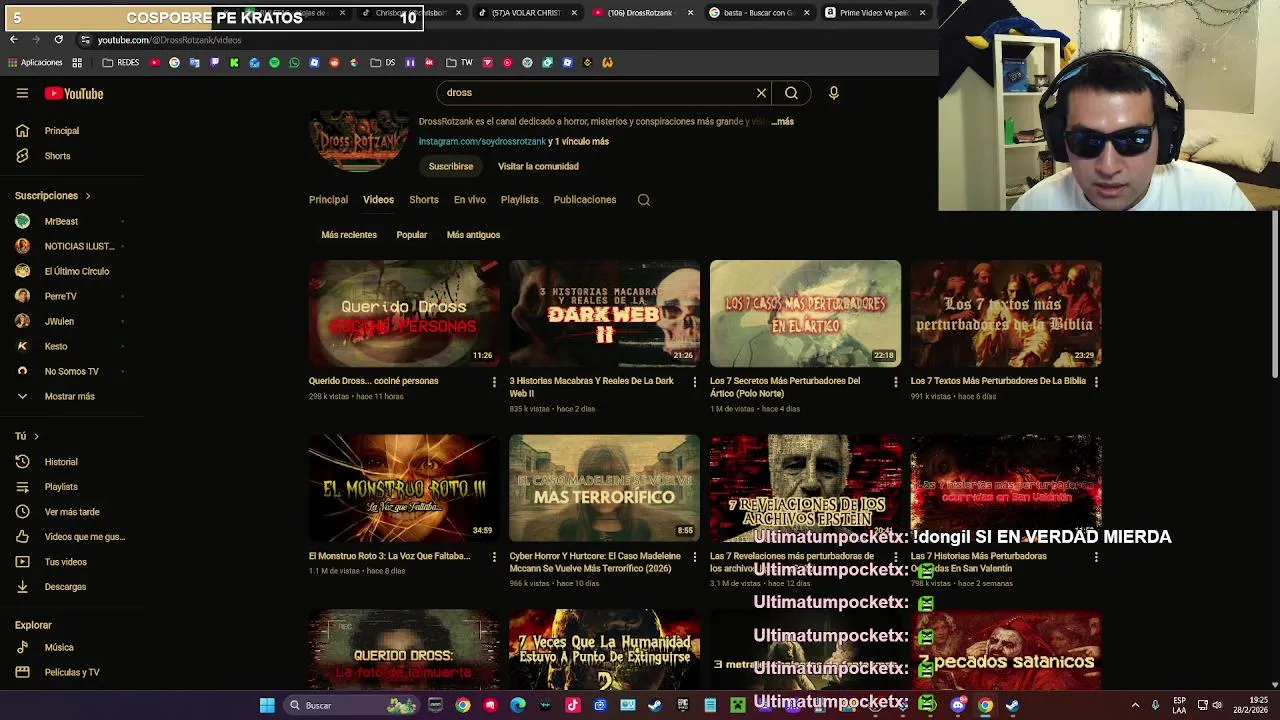Open El Caso Madeleine video thumbnail

point(605,488)
